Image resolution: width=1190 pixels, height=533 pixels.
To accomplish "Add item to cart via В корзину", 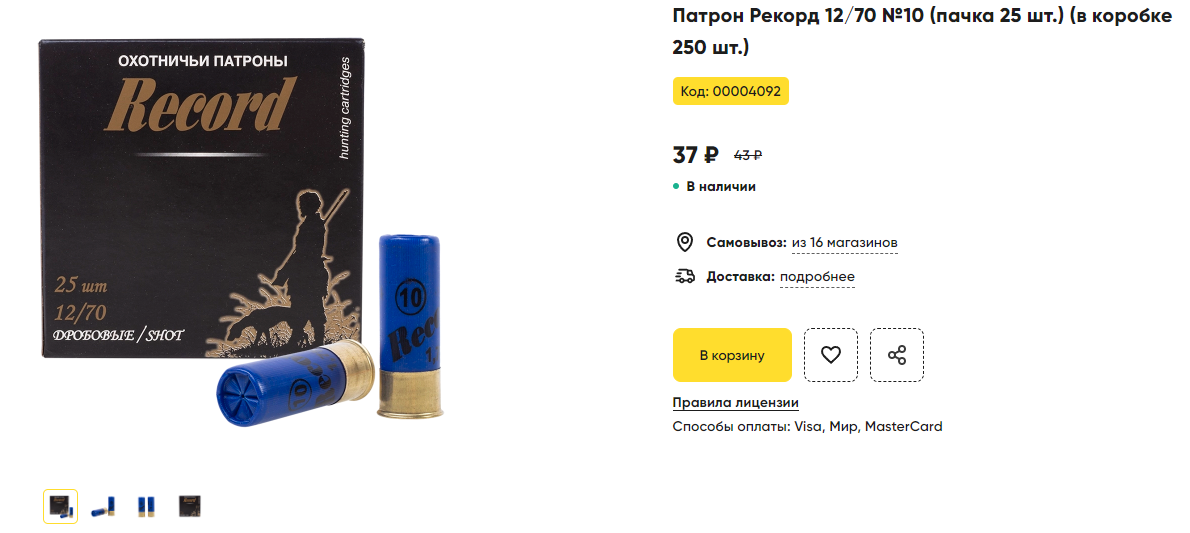I will (732, 355).
